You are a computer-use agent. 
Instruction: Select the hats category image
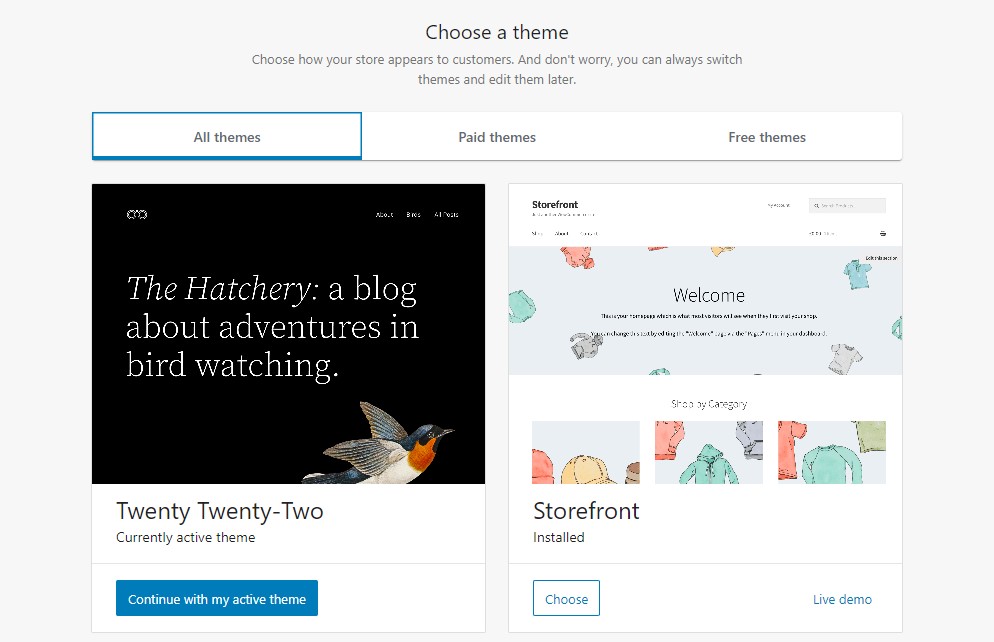point(586,453)
